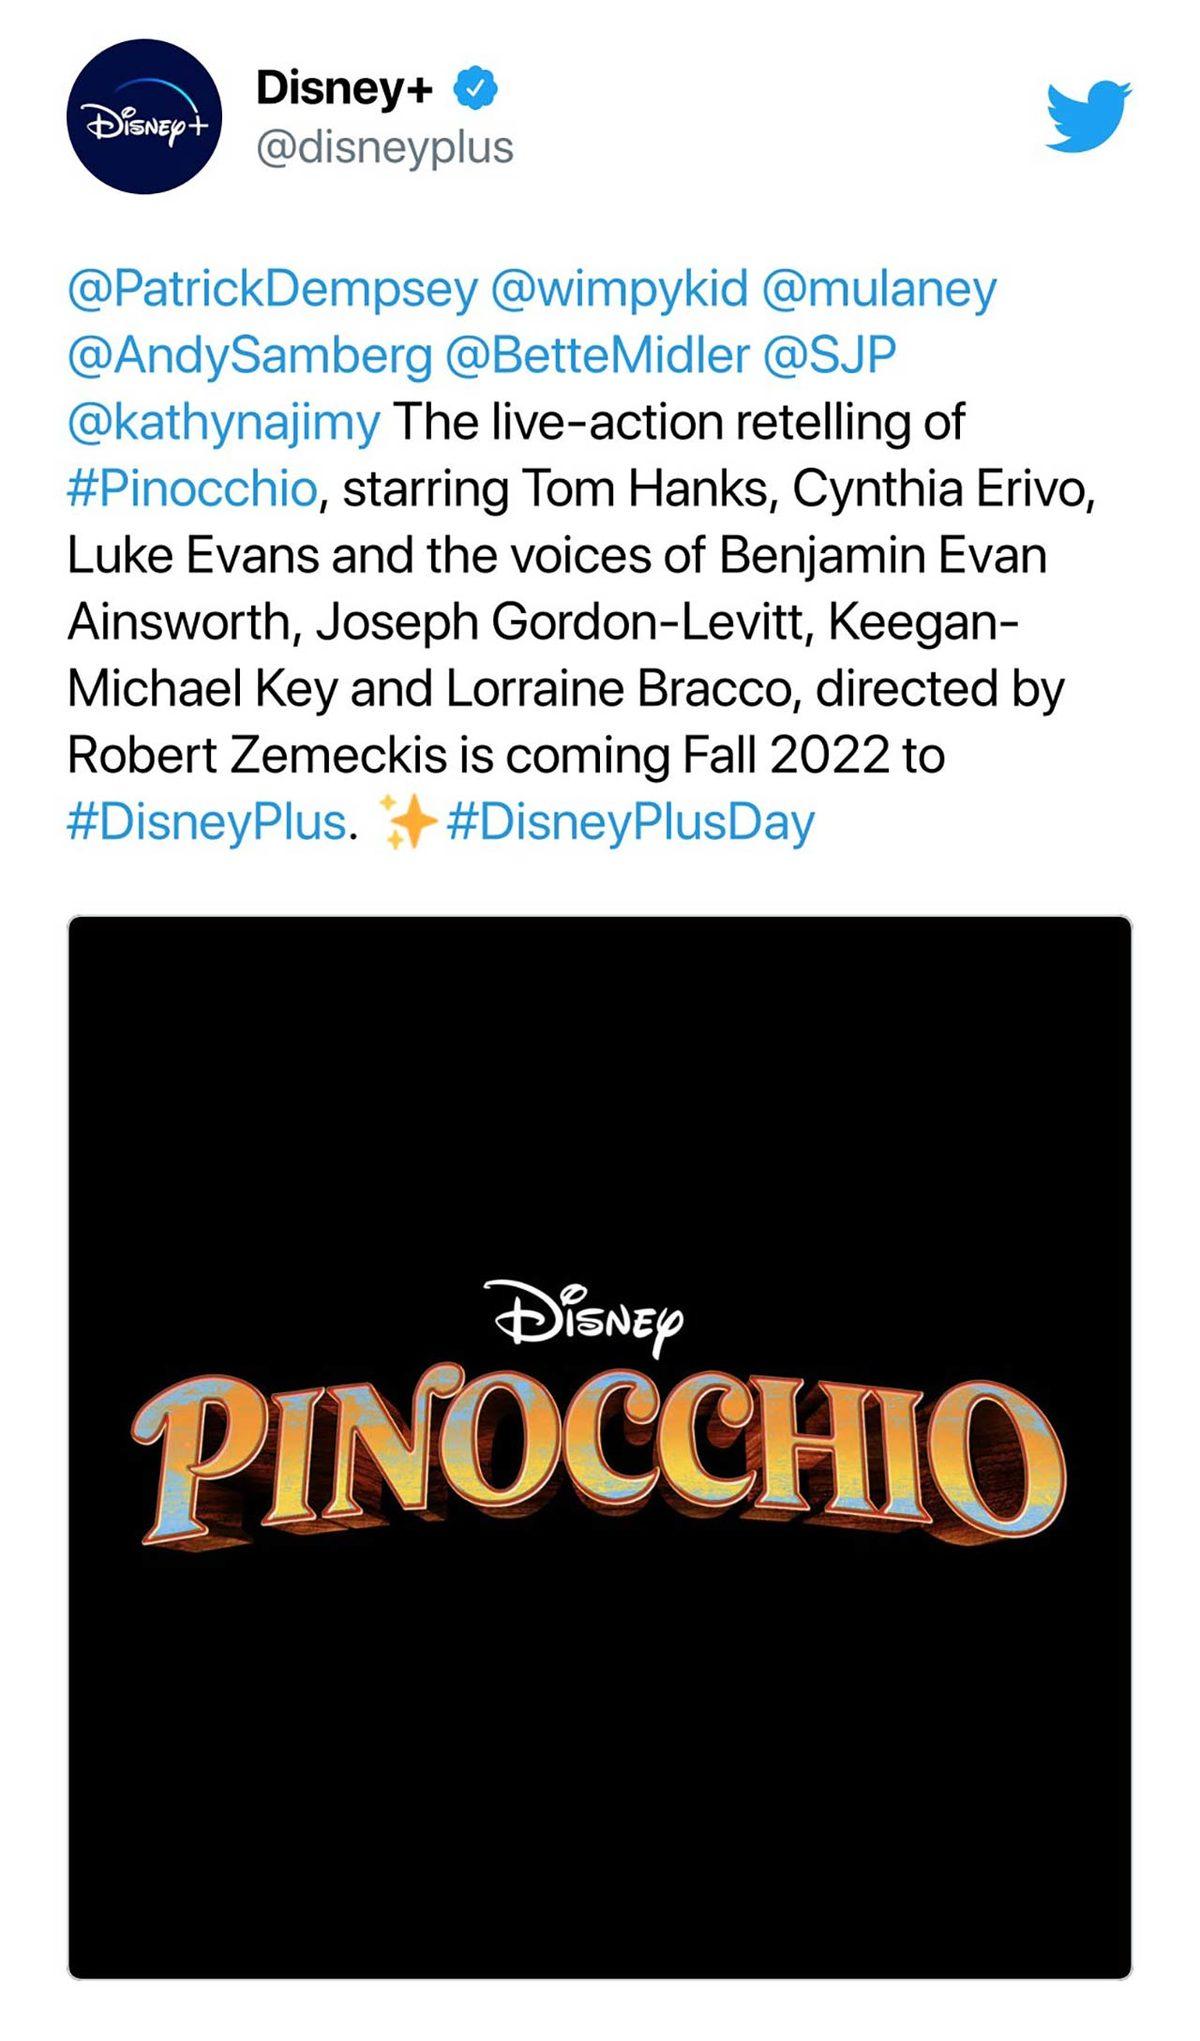Click the blue verified badge
The height and width of the screenshot is (2041, 1200).
[476, 89]
